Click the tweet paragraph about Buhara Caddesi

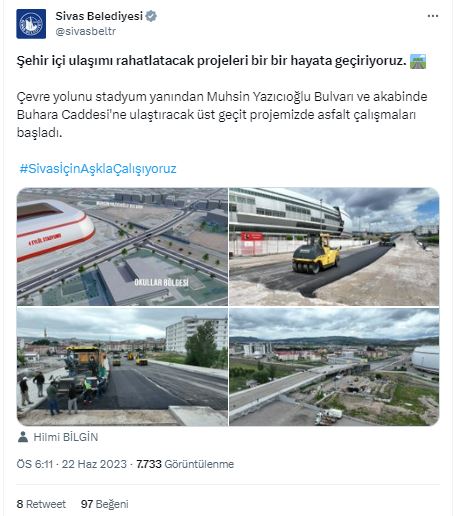(x=222, y=115)
